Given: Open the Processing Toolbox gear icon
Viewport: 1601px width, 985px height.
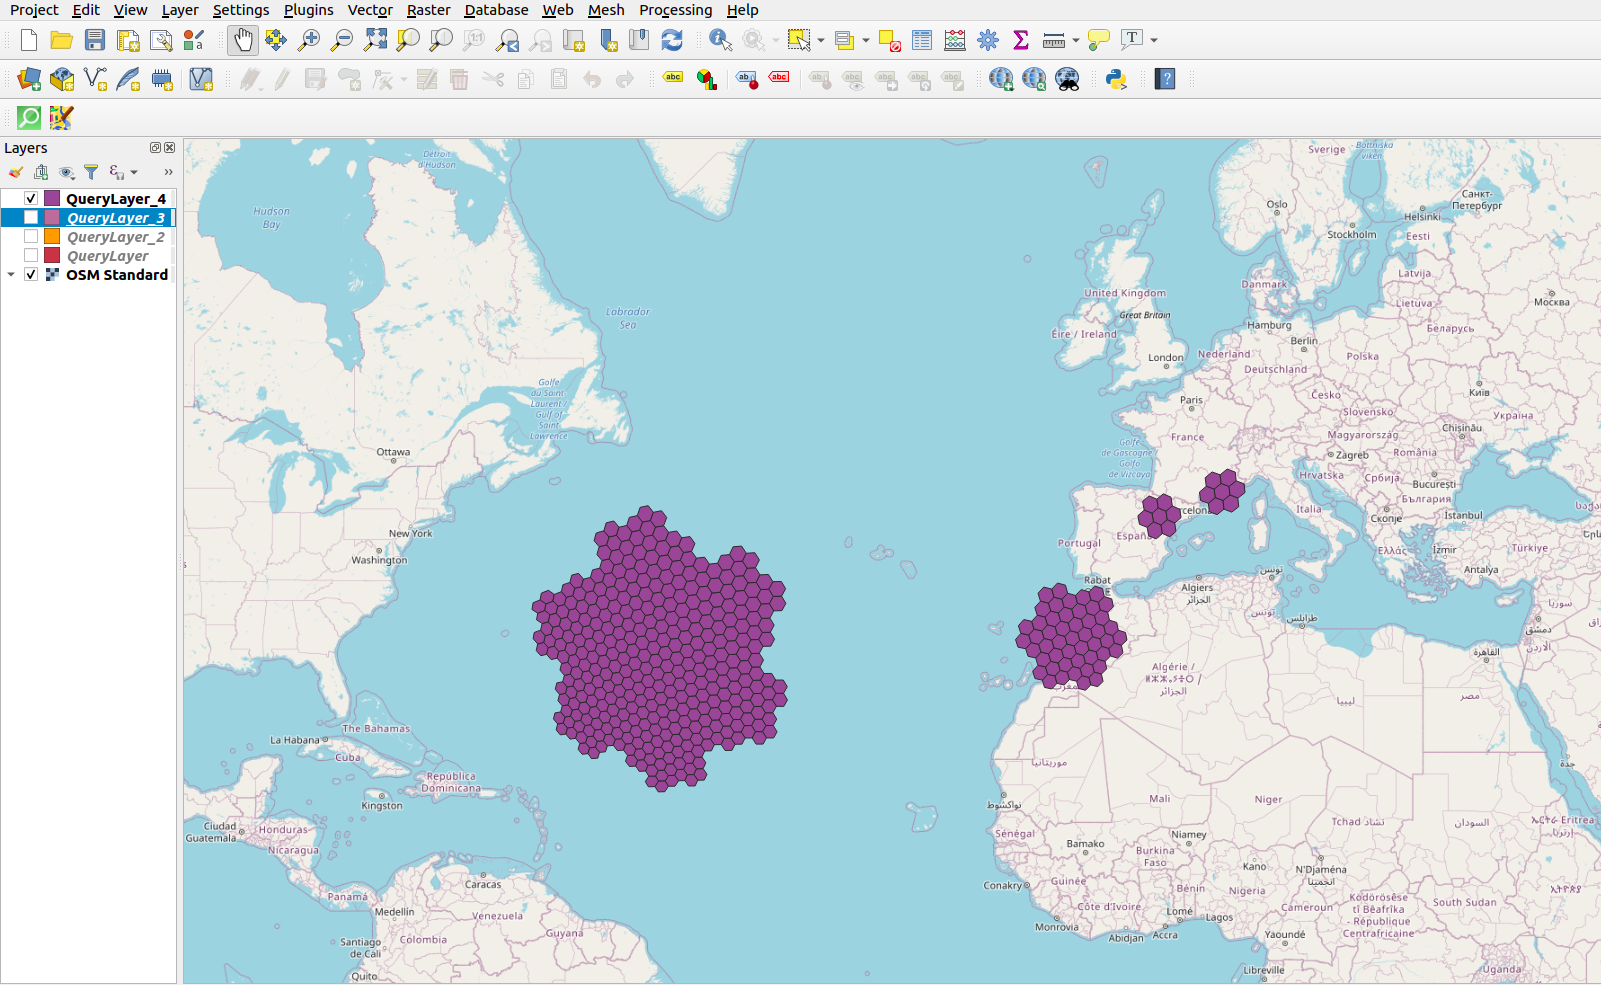Looking at the screenshot, I should [988, 40].
